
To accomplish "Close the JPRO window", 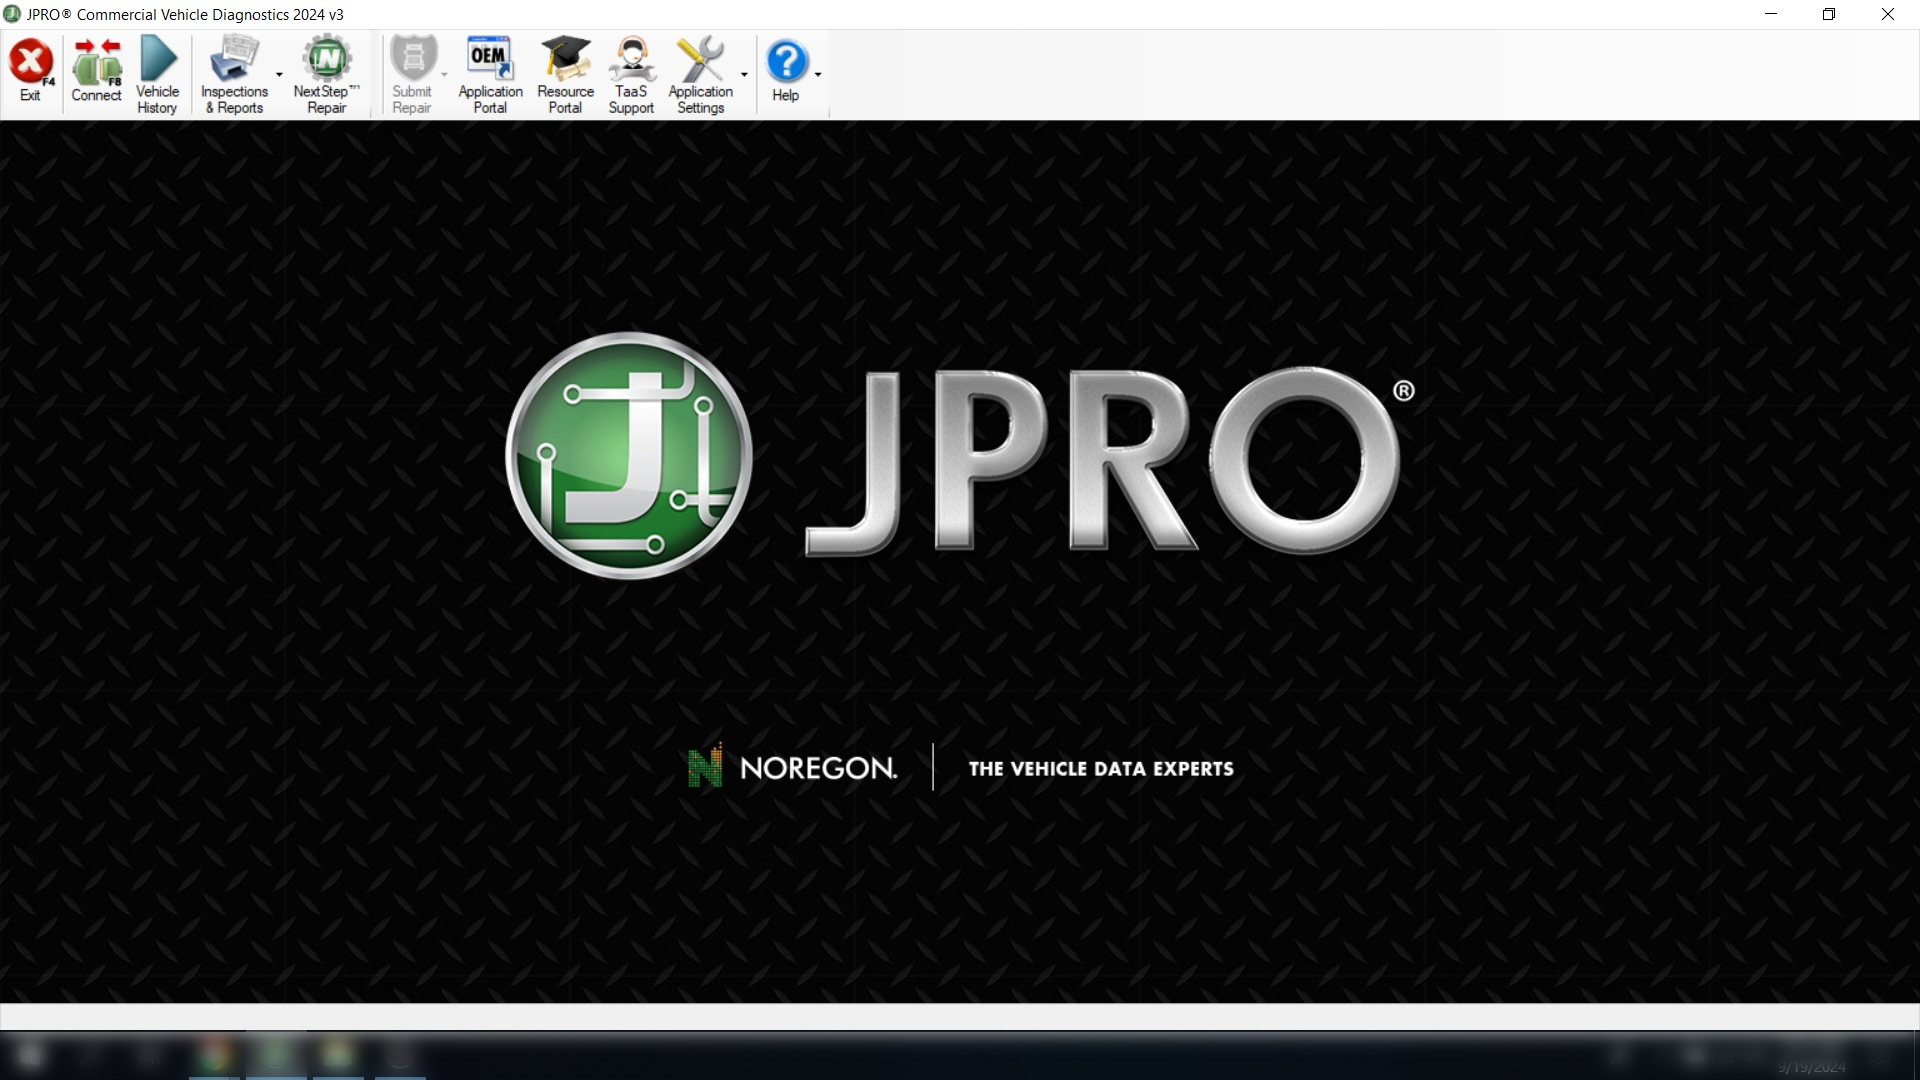I will tap(1888, 14).
